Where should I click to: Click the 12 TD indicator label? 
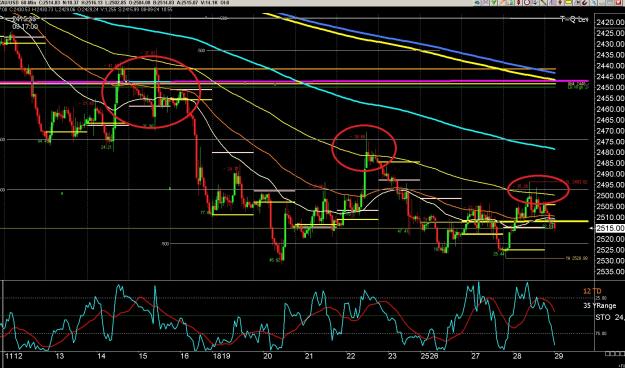[x=592, y=291]
